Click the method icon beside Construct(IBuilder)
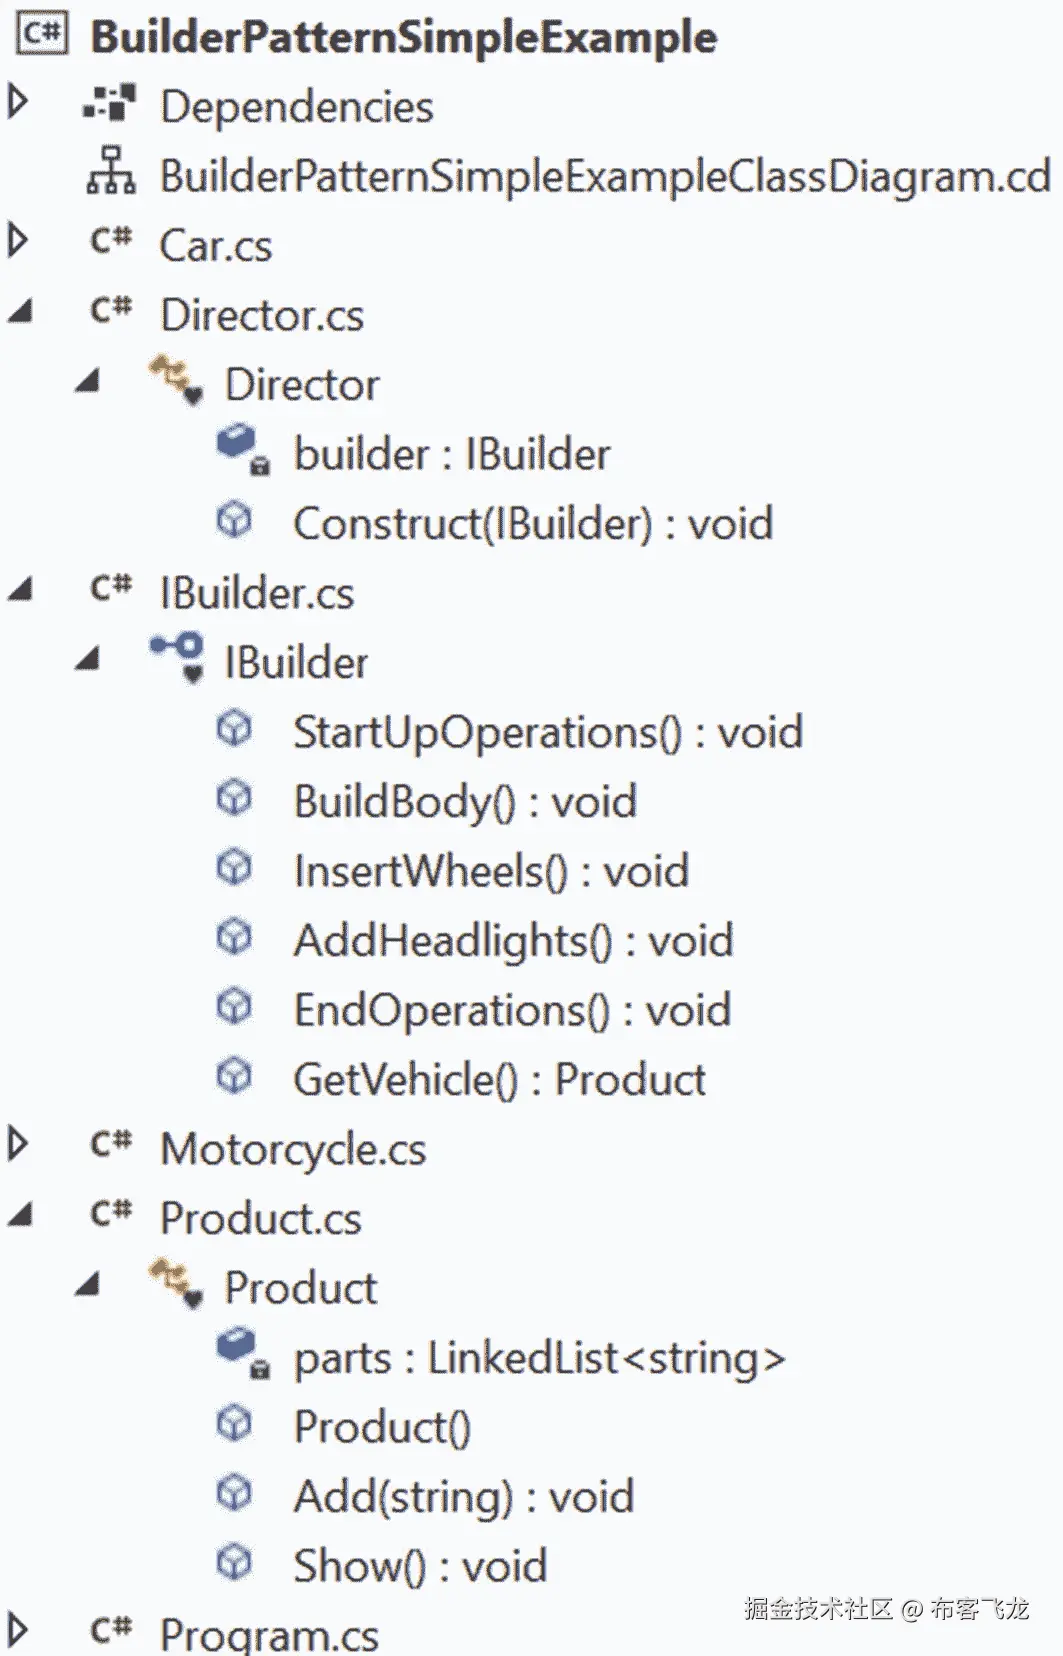This screenshot has width=1063, height=1656. (237, 522)
